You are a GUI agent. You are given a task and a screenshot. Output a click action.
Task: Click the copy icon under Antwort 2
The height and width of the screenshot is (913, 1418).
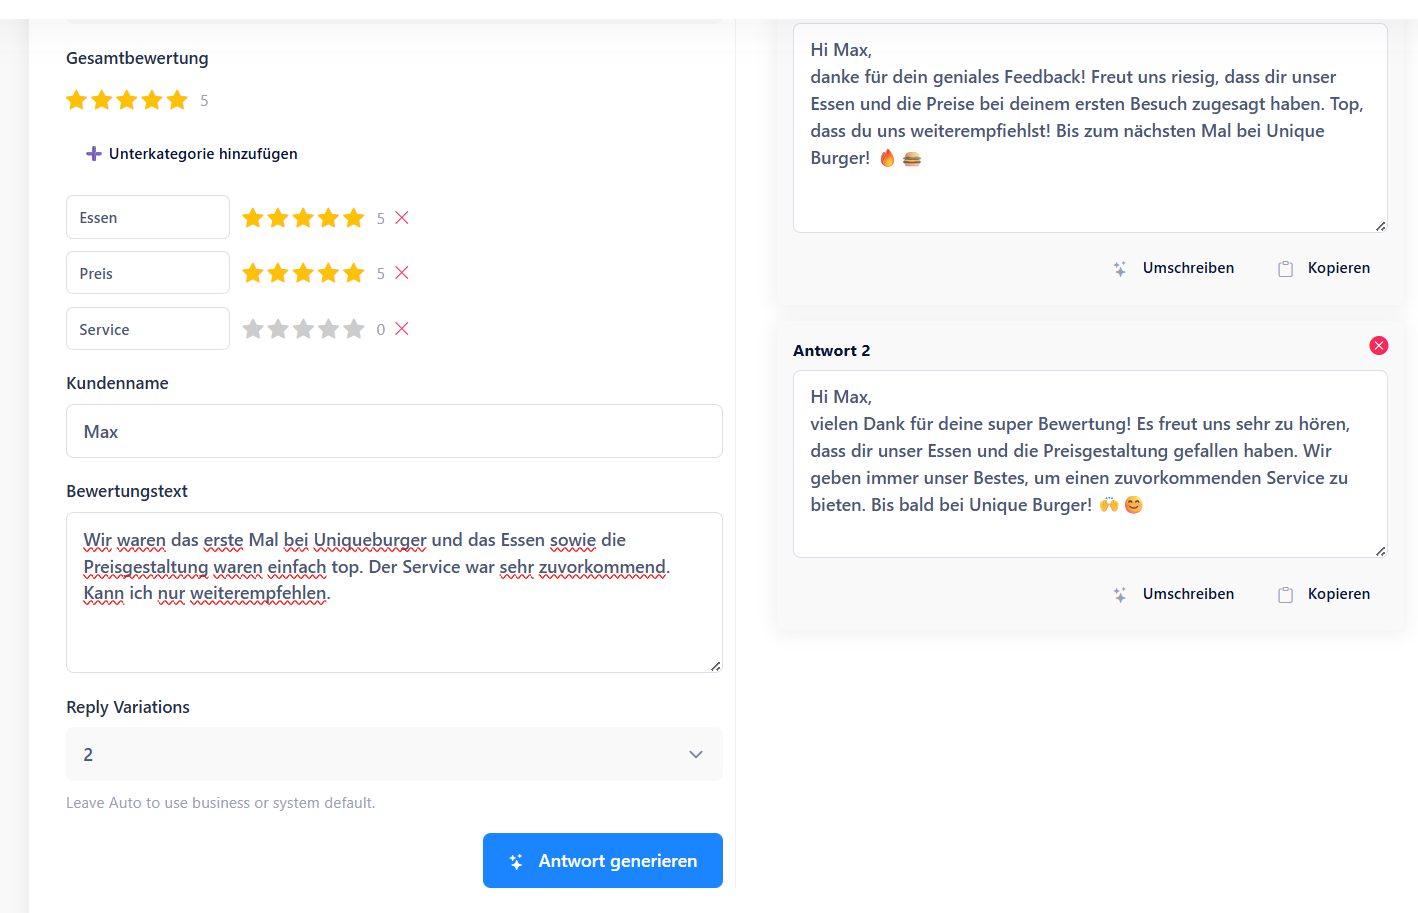pos(1286,595)
